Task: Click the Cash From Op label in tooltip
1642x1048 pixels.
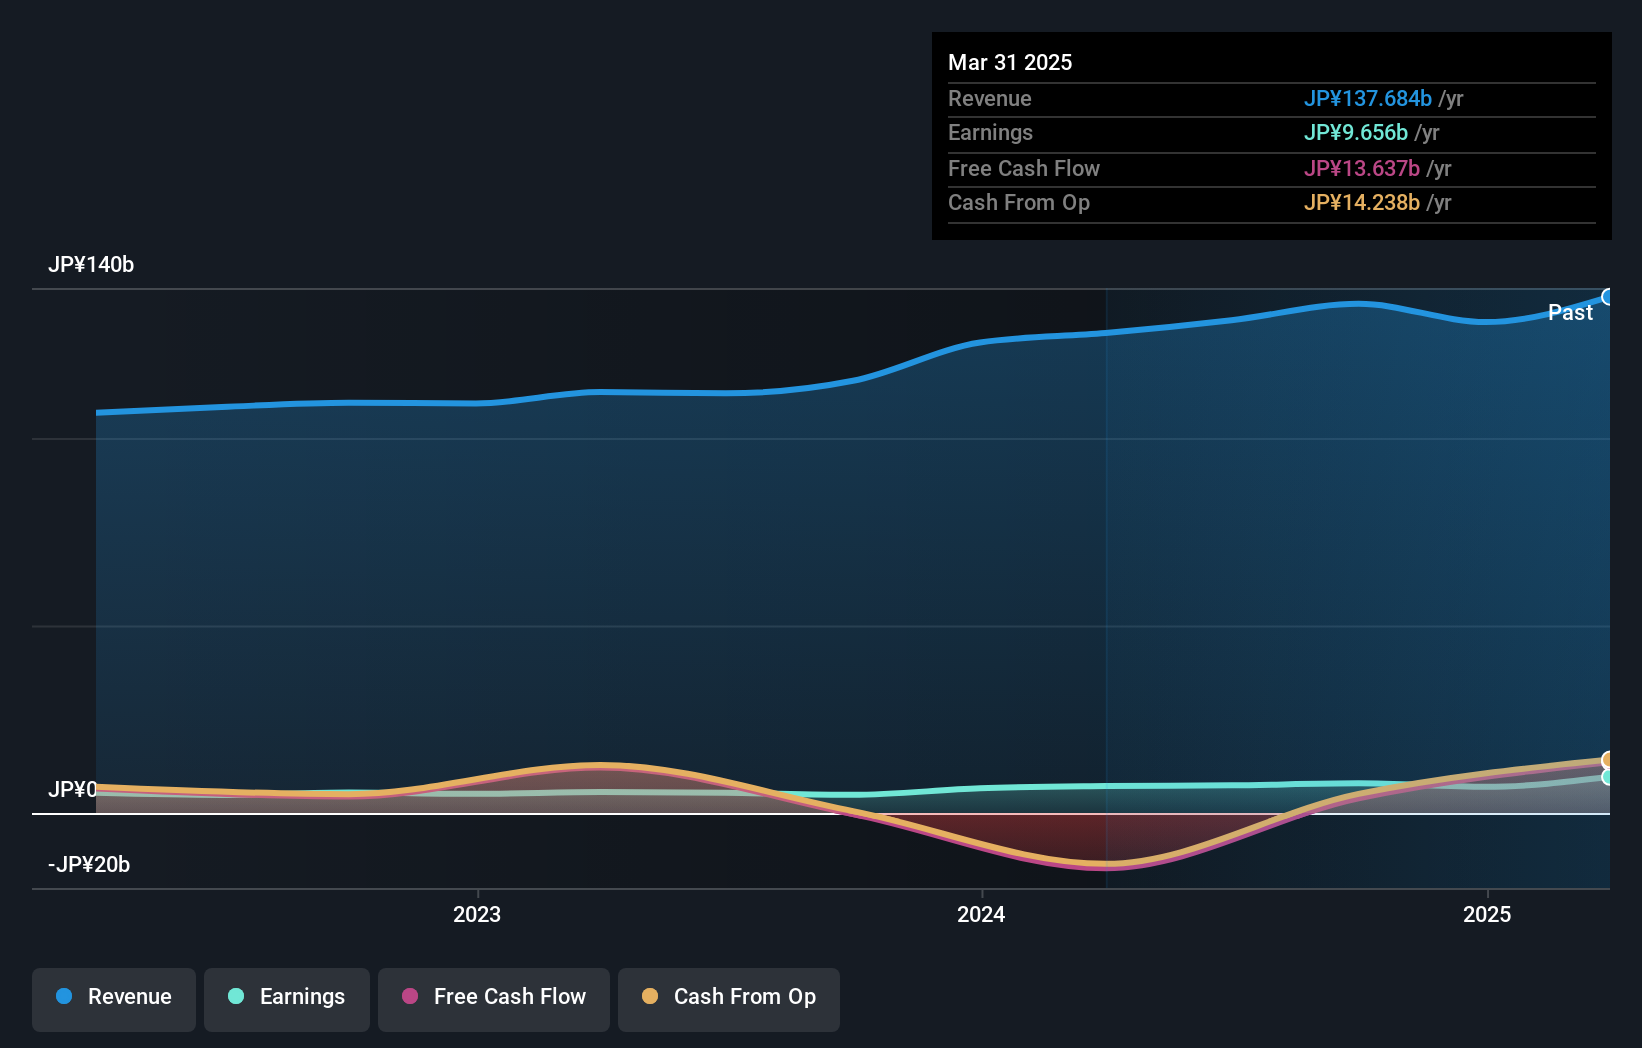Action: pos(1018,203)
